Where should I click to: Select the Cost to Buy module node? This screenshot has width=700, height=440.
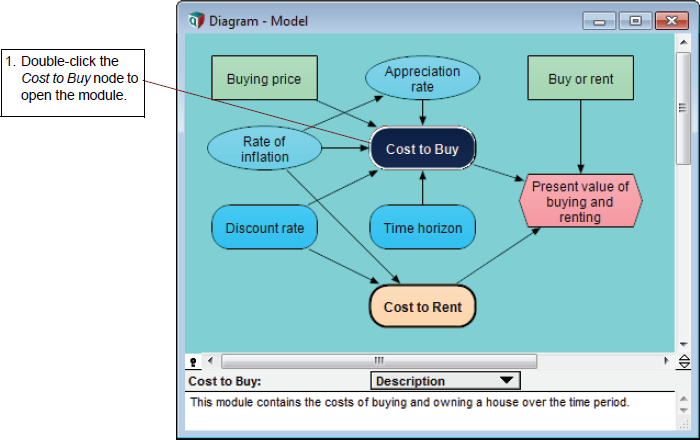click(x=422, y=149)
